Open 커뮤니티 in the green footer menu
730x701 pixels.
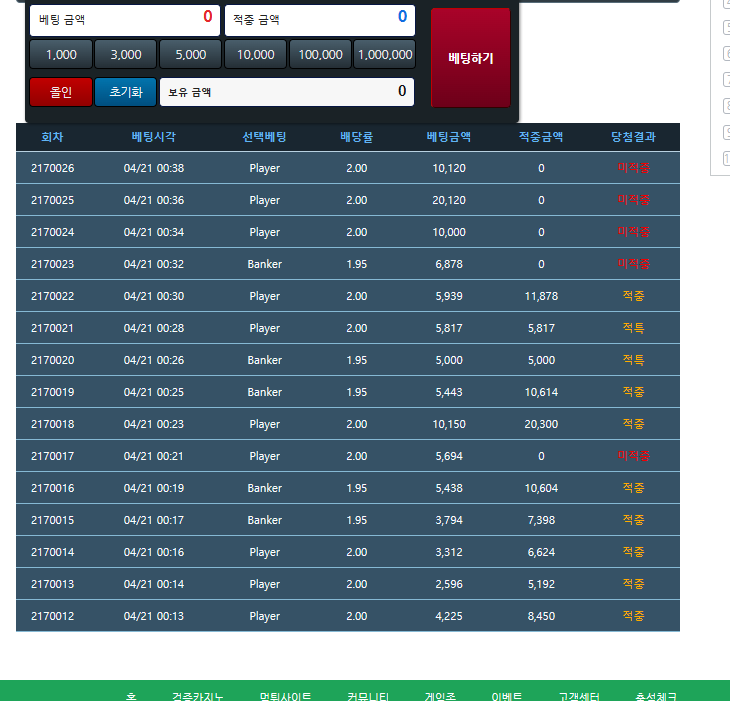[371, 696]
